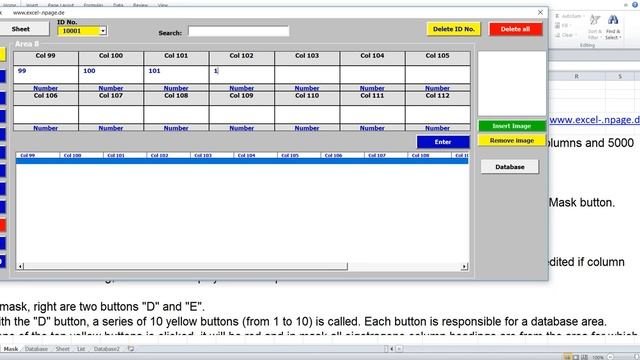Open the Excel Help question mark icon
Image resolution: width=640 pixels, height=360 pixels.
point(635,4)
